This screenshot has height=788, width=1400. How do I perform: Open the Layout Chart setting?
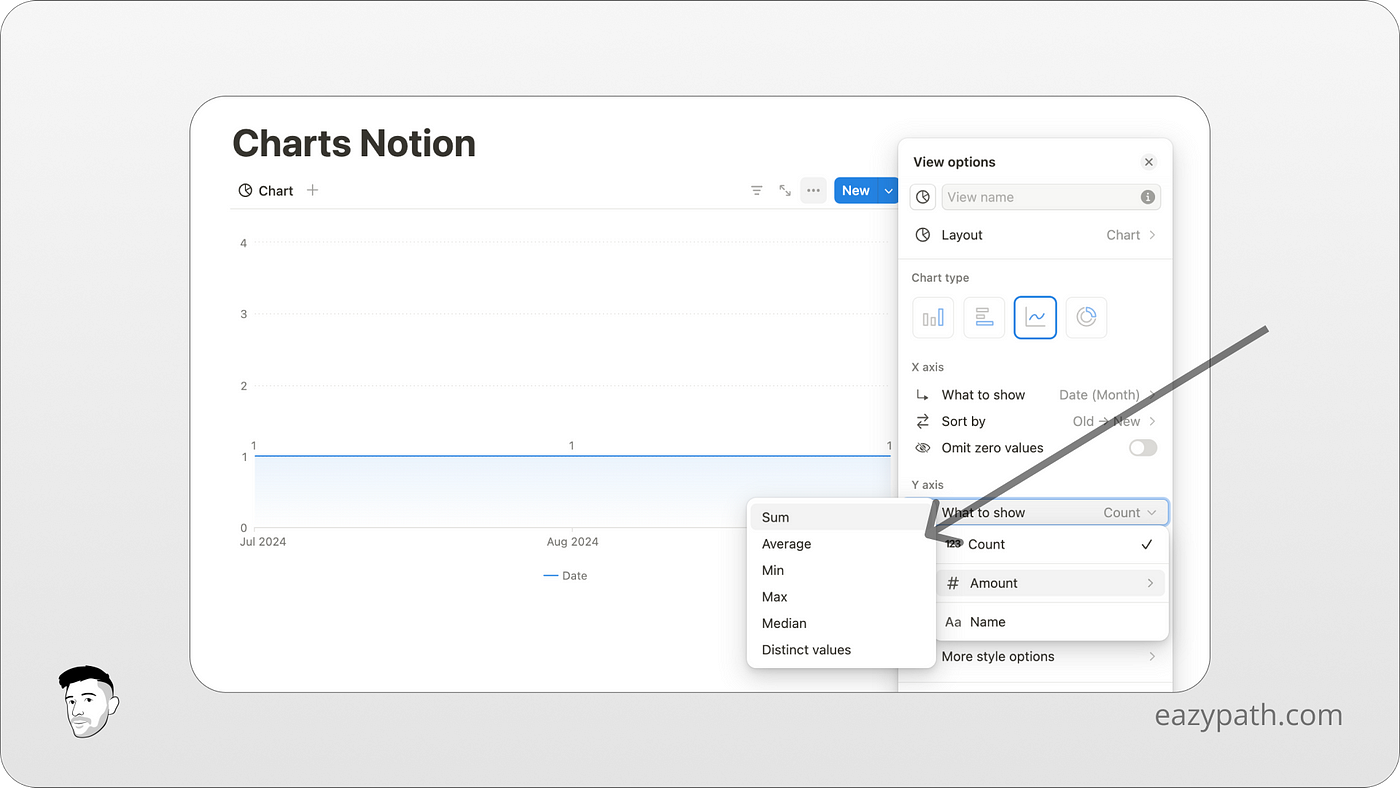pos(1035,235)
